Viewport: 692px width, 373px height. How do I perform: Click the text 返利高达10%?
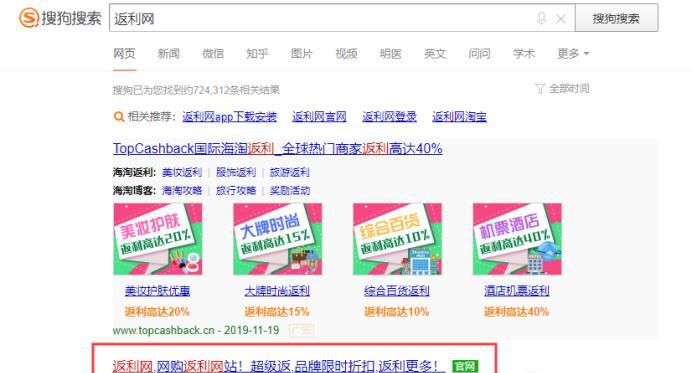pos(397,312)
